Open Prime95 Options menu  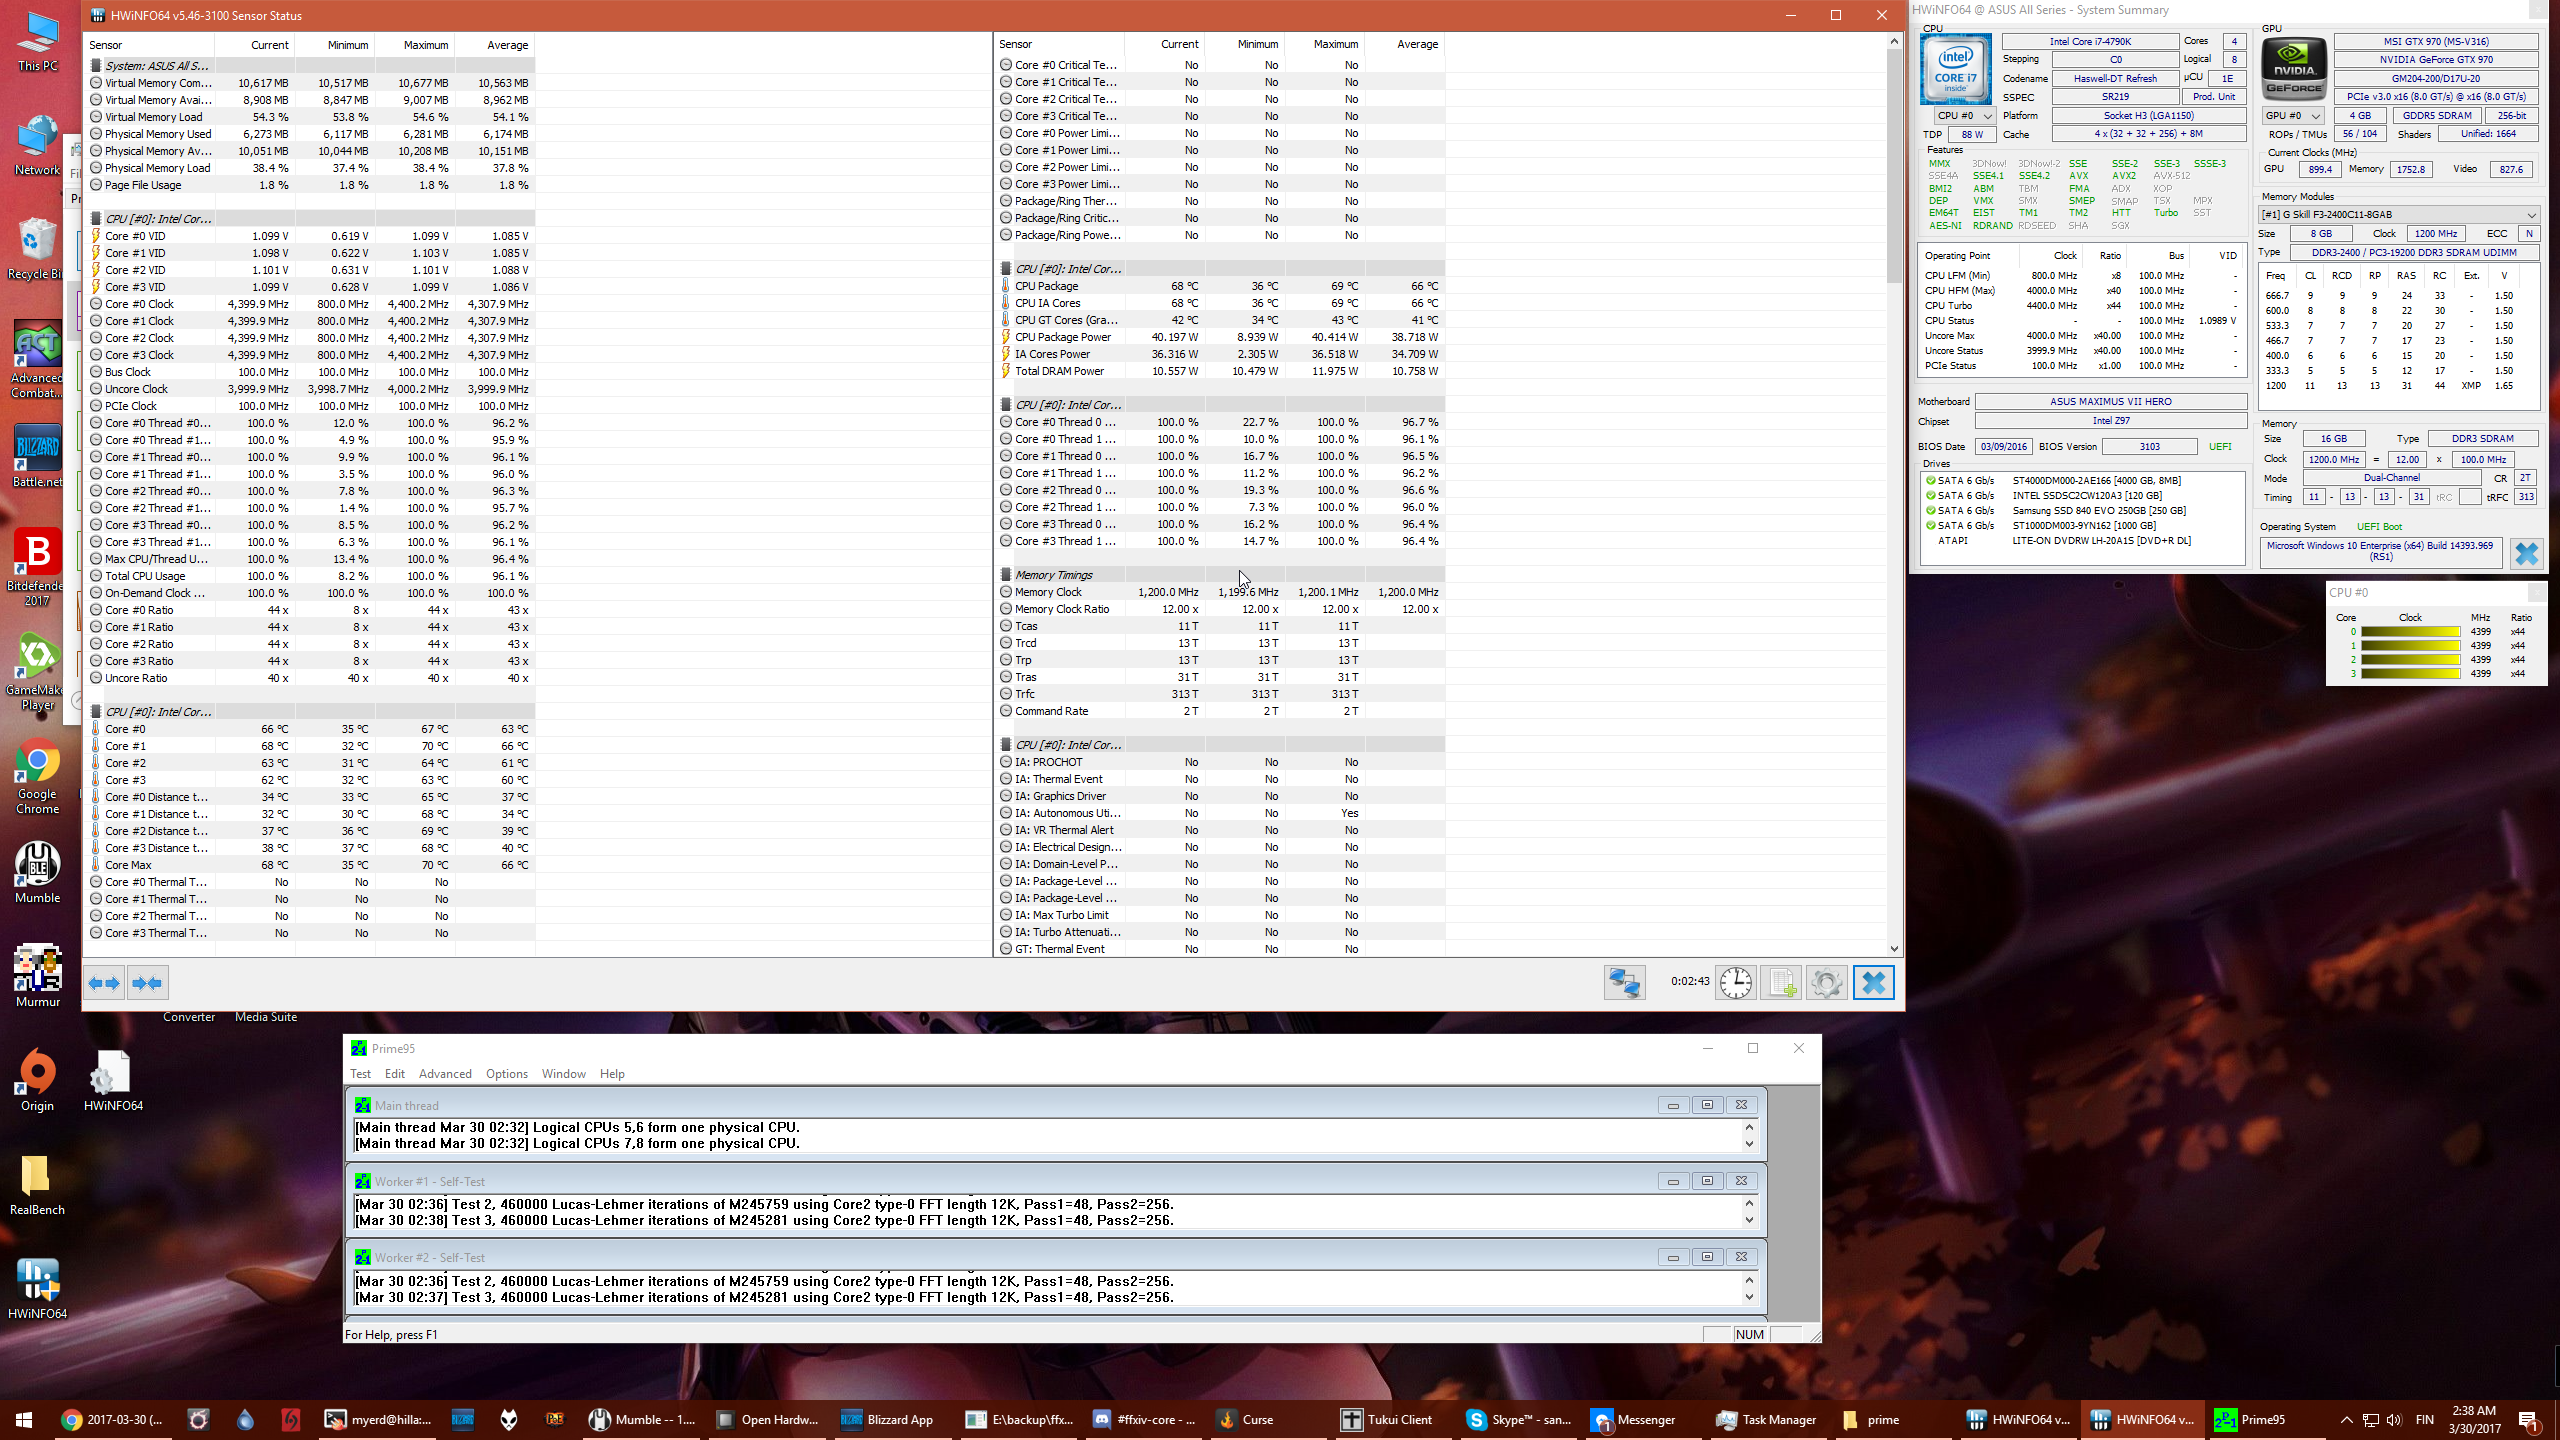pyautogui.click(x=506, y=1074)
